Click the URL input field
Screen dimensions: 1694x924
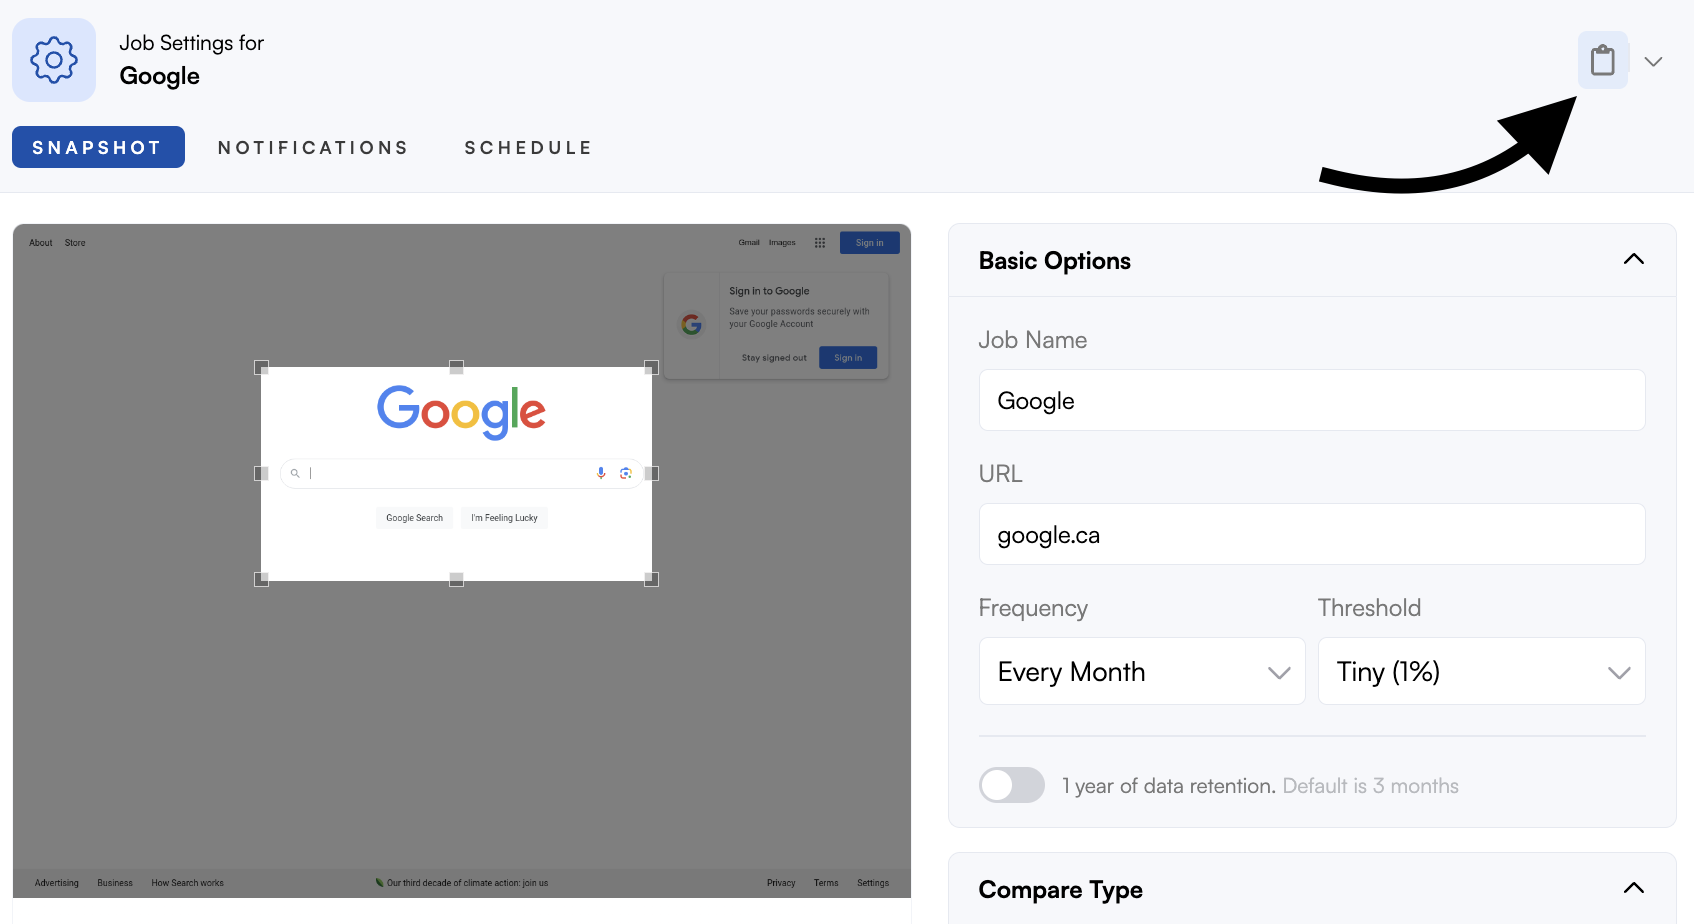pyautogui.click(x=1312, y=534)
